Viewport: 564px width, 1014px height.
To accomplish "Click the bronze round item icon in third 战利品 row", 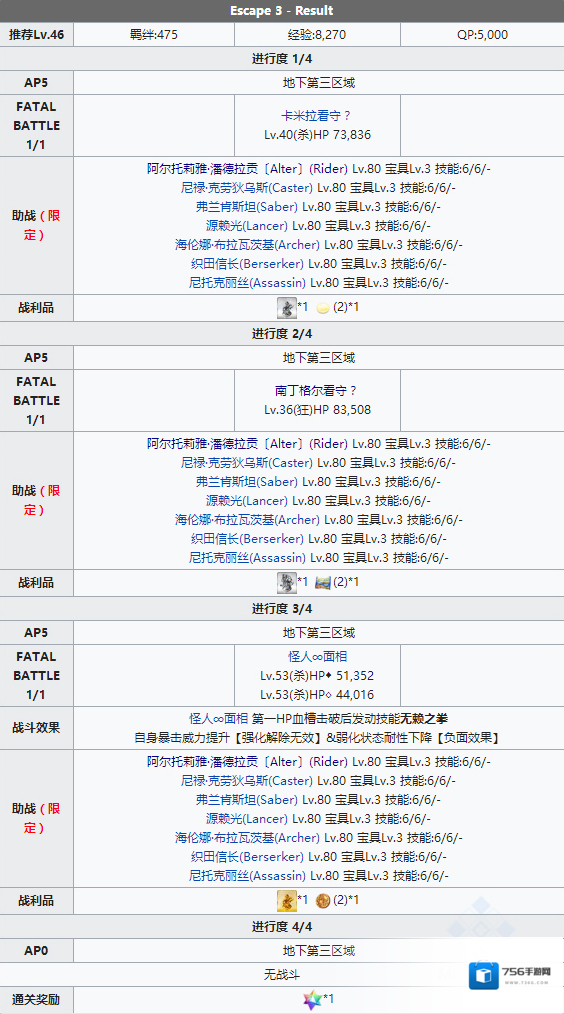I will click(323, 900).
